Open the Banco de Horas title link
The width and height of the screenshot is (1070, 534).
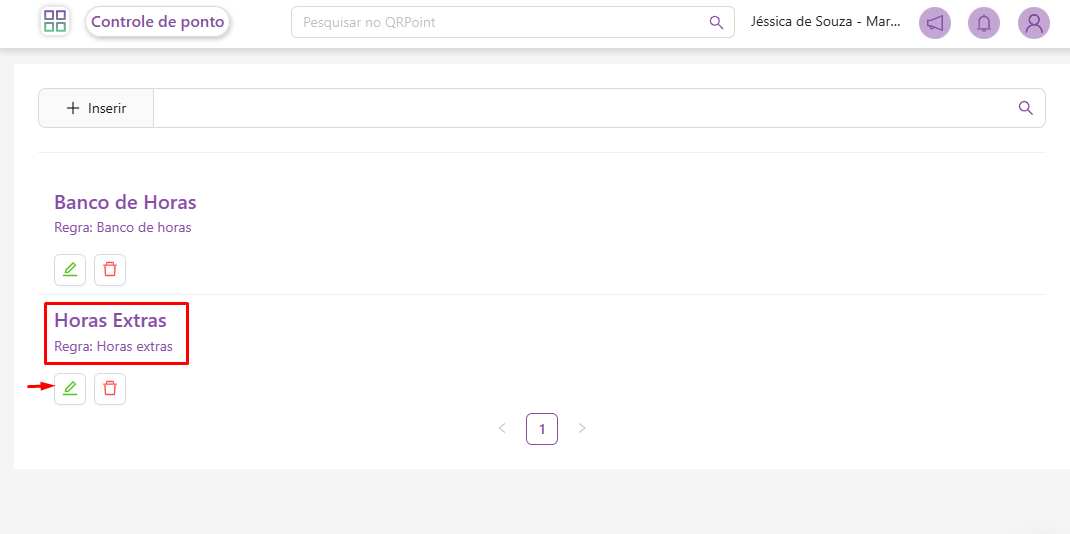125,202
